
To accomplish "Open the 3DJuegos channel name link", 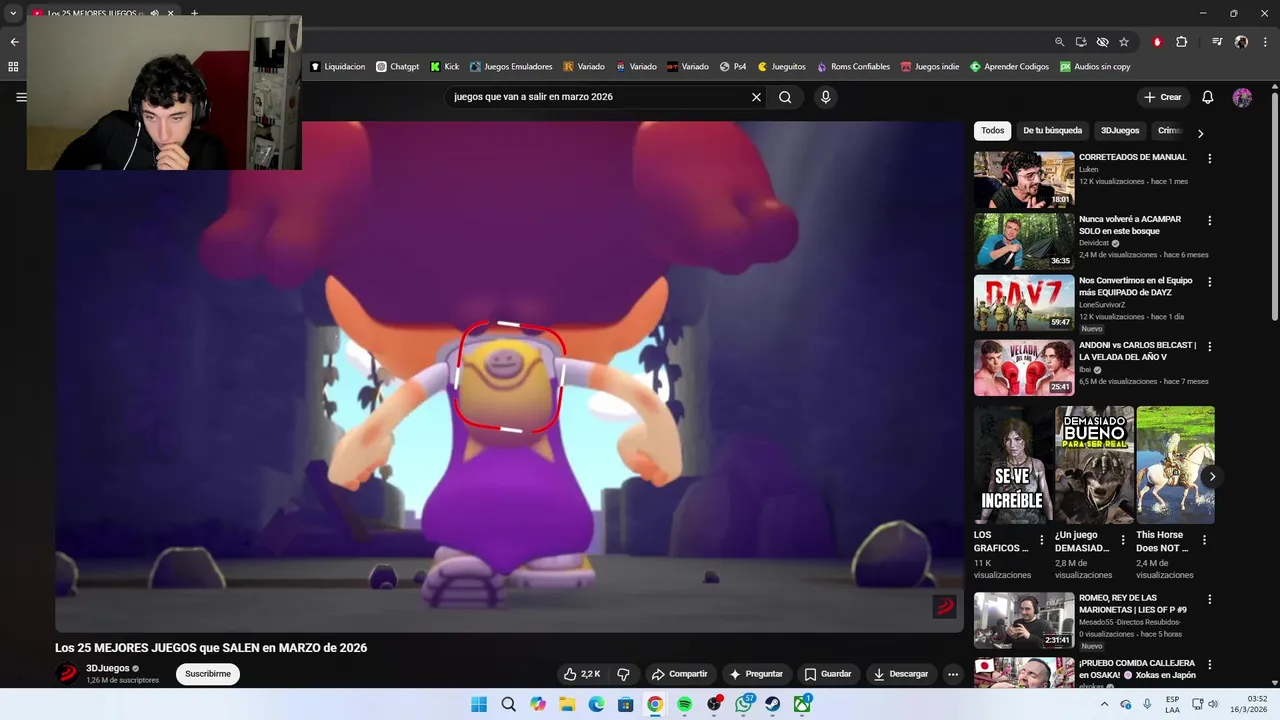I will point(108,668).
